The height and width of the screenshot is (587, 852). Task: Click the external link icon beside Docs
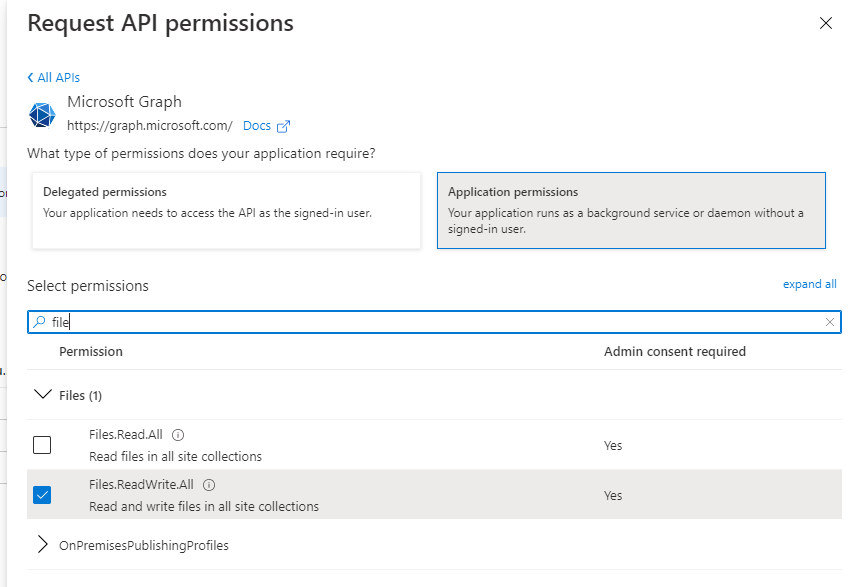pos(283,127)
